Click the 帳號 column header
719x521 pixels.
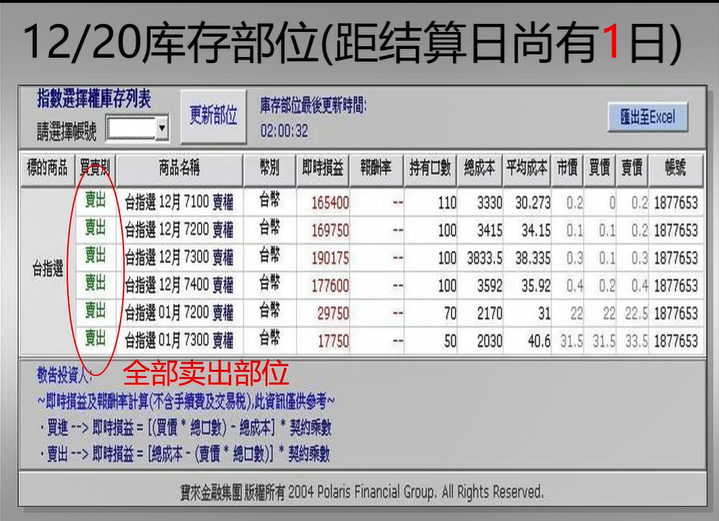click(x=675, y=169)
